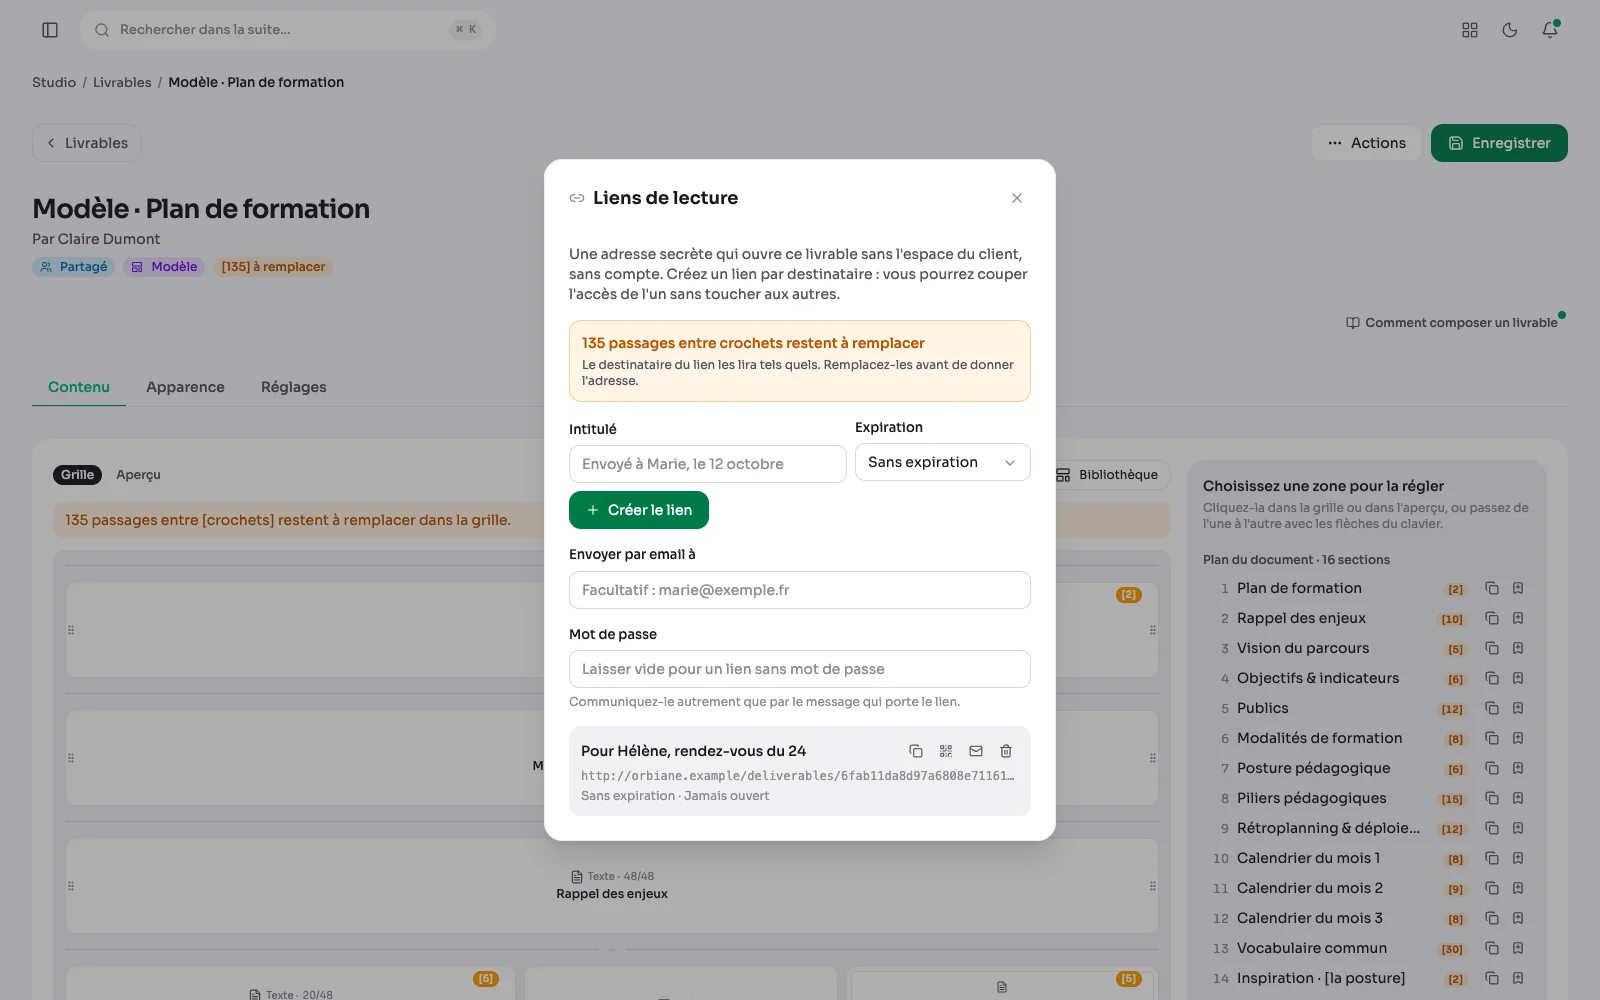Duplicate the Piliers pédagogiques section
The image size is (1600, 1000).
tap(1492, 798)
